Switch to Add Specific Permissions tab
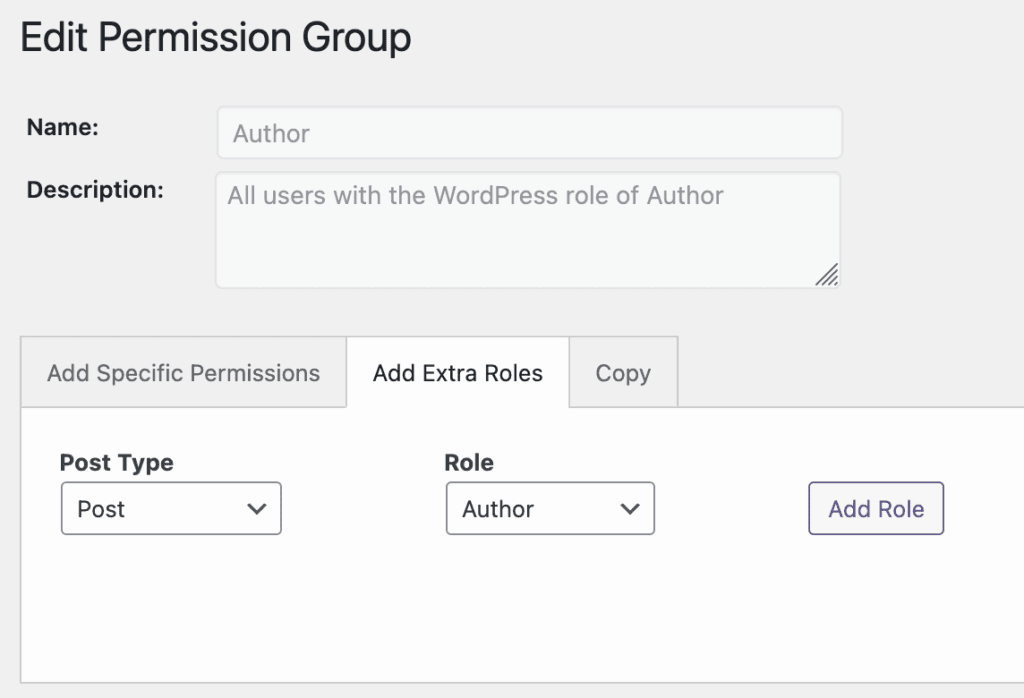Viewport: 1024px width, 698px height. tap(183, 373)
